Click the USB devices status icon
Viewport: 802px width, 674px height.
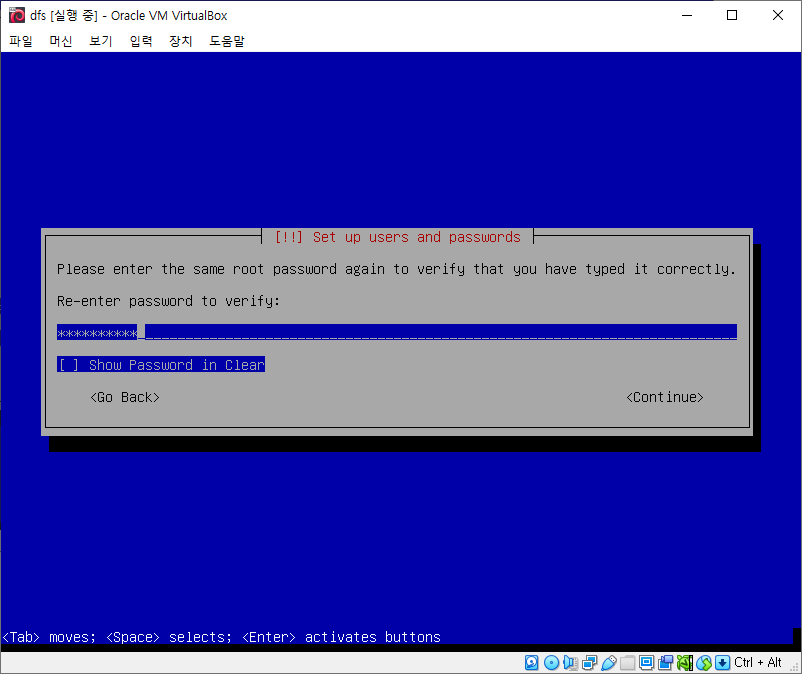[608, 663]
